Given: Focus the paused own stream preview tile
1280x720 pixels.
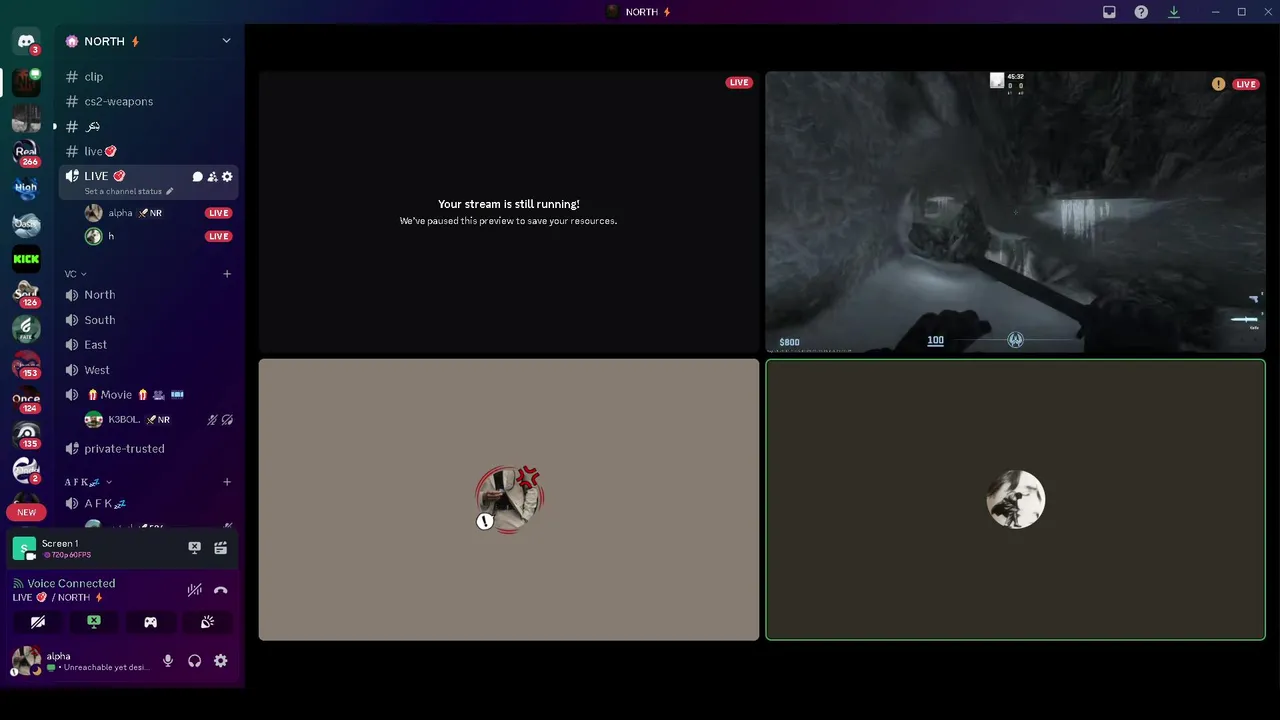Looking at the screenshot, I should pos(509,212).
